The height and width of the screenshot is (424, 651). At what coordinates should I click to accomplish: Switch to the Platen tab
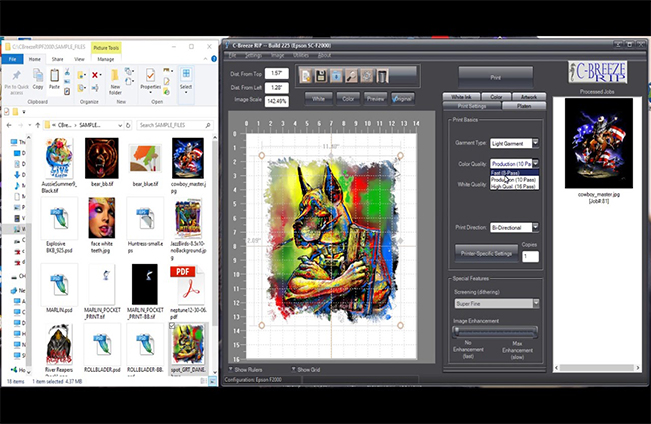524,106
